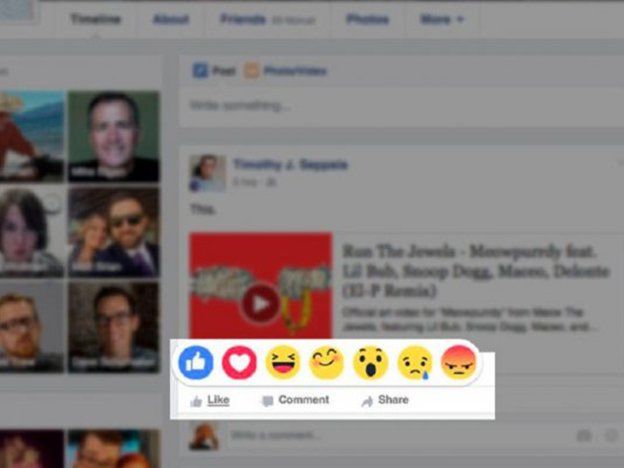Screen dimensions: 624x468
Task: Click the Share arrow icon
Action: [x=367, y=401]
